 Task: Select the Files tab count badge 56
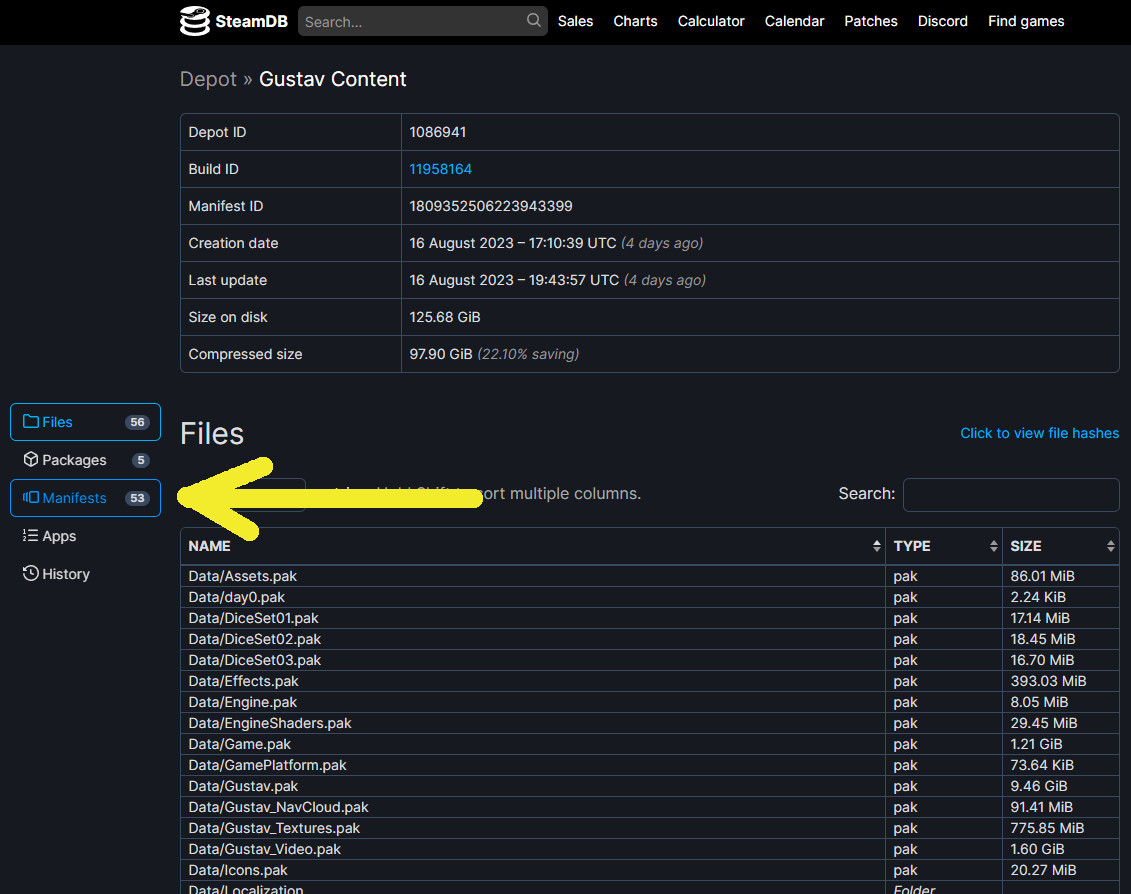point(137,422)
